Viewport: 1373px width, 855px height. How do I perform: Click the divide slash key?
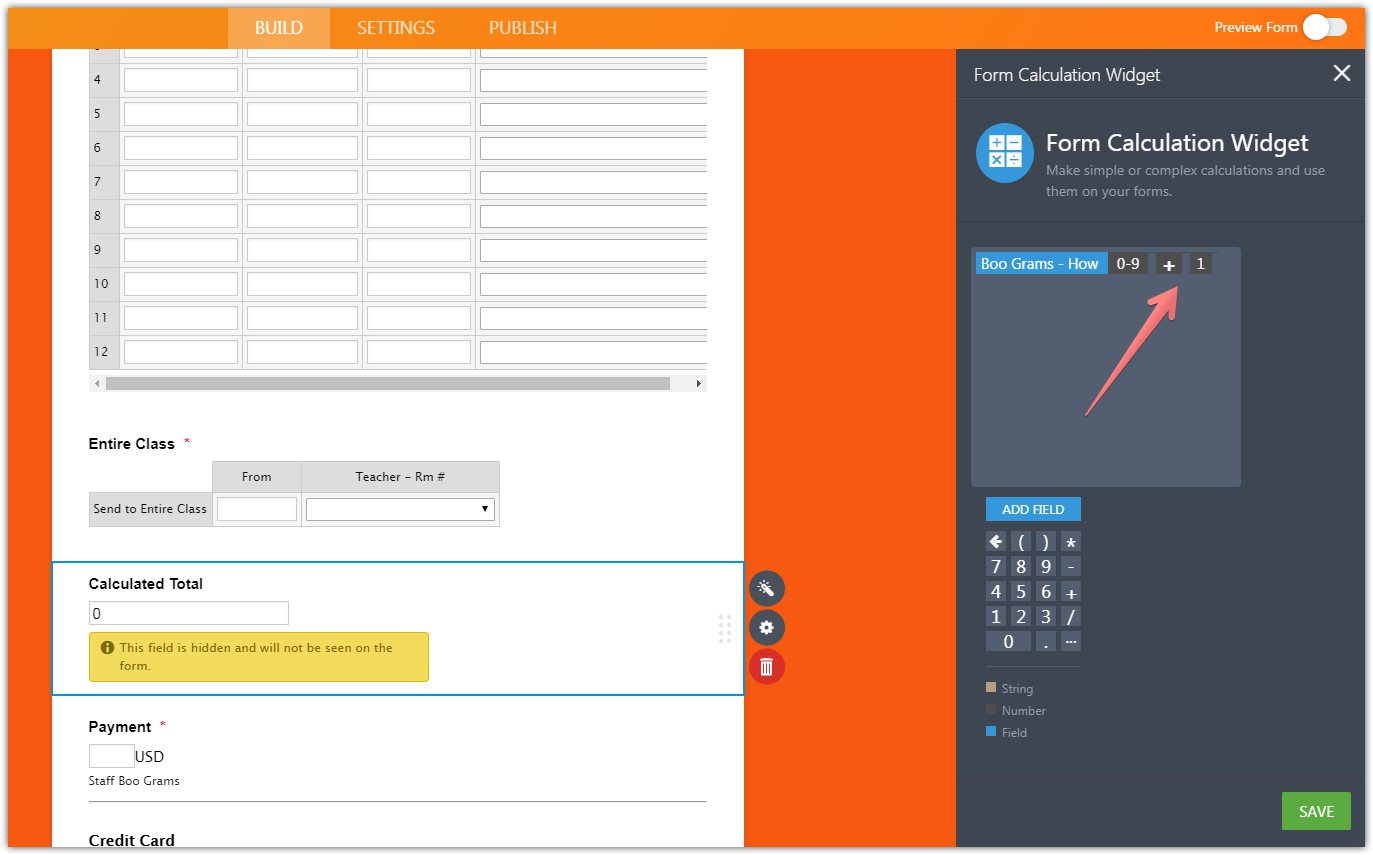click(1071, 616)
